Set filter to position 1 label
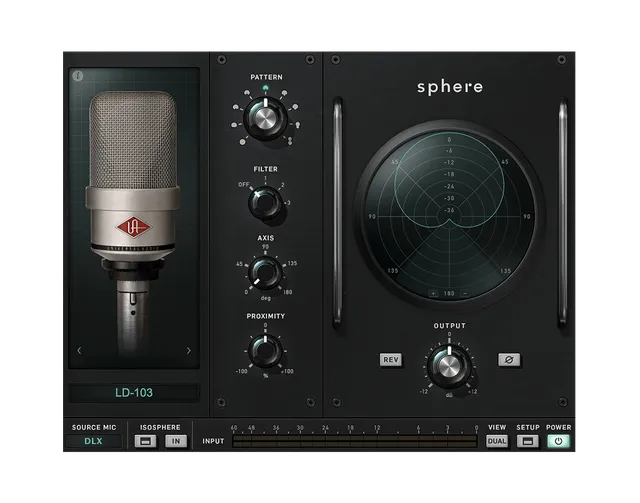The image size is (640, 503). coord(265,178)
